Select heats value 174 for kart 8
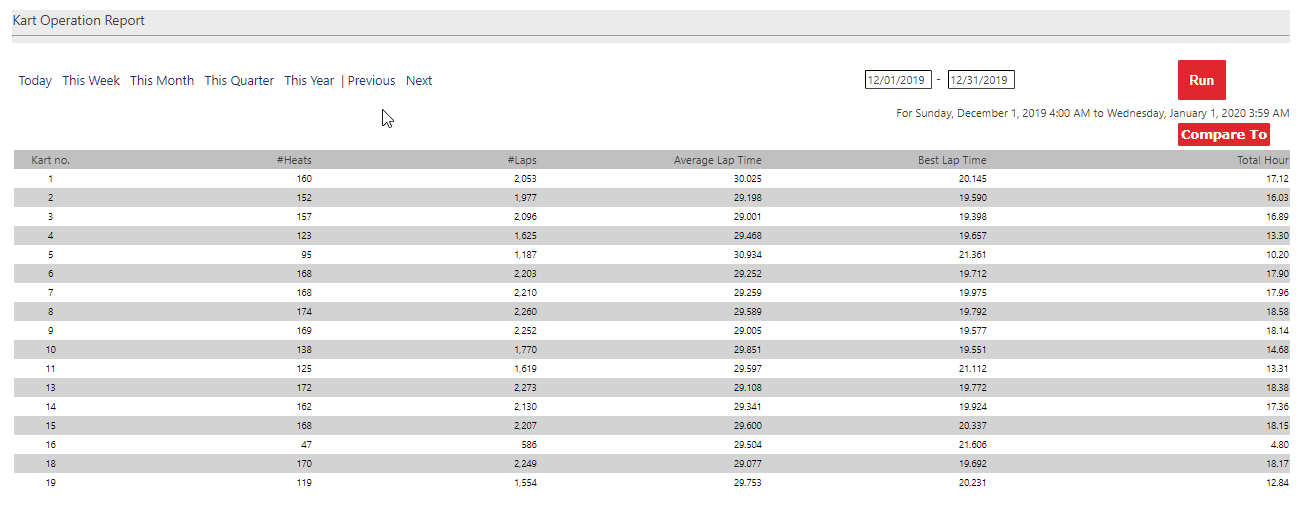Image resolution: width=1307 pixels, height=508 pixels. point(304,312)
